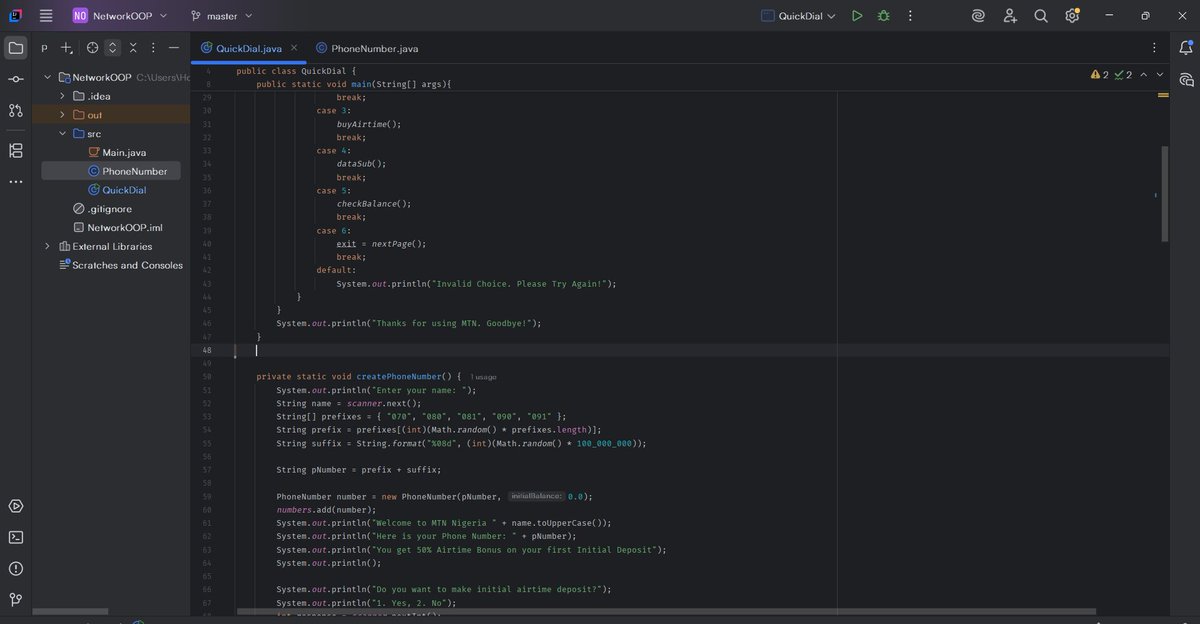Click the nextPage() call on line 40
Screen dimensions: 1200x624
tap(399, 243)
